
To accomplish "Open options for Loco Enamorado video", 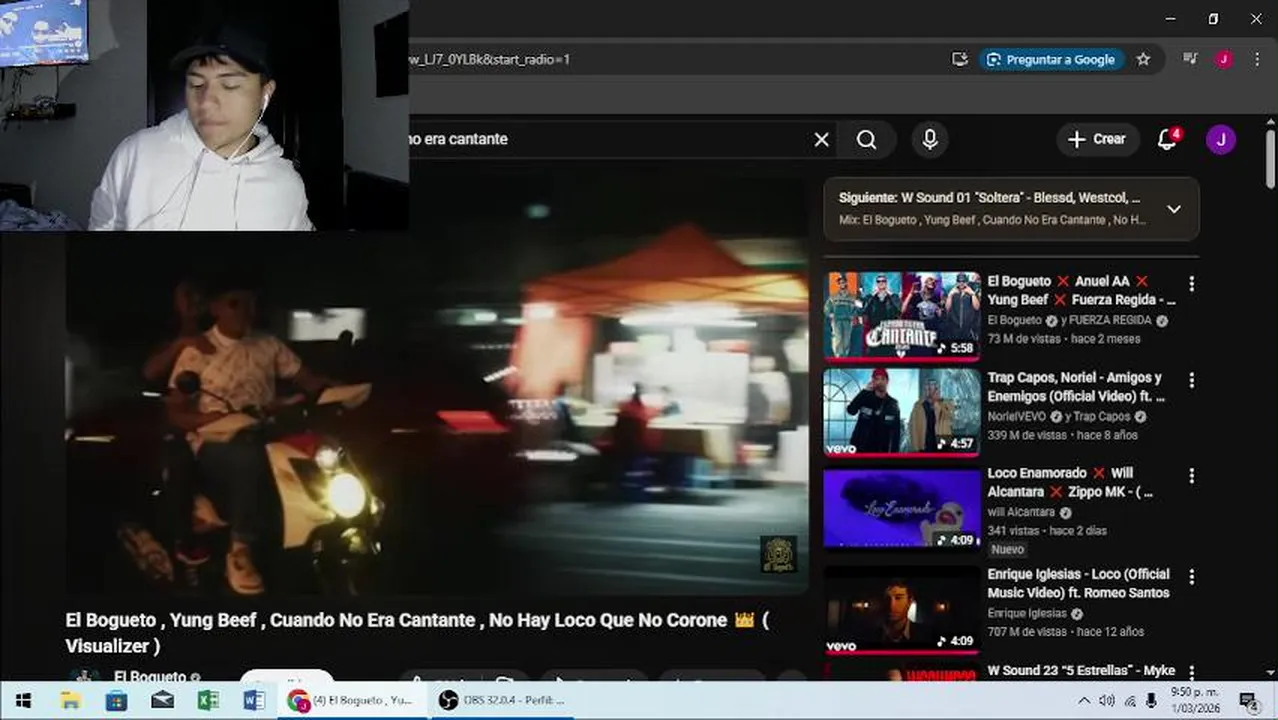I will [1191, 476].
